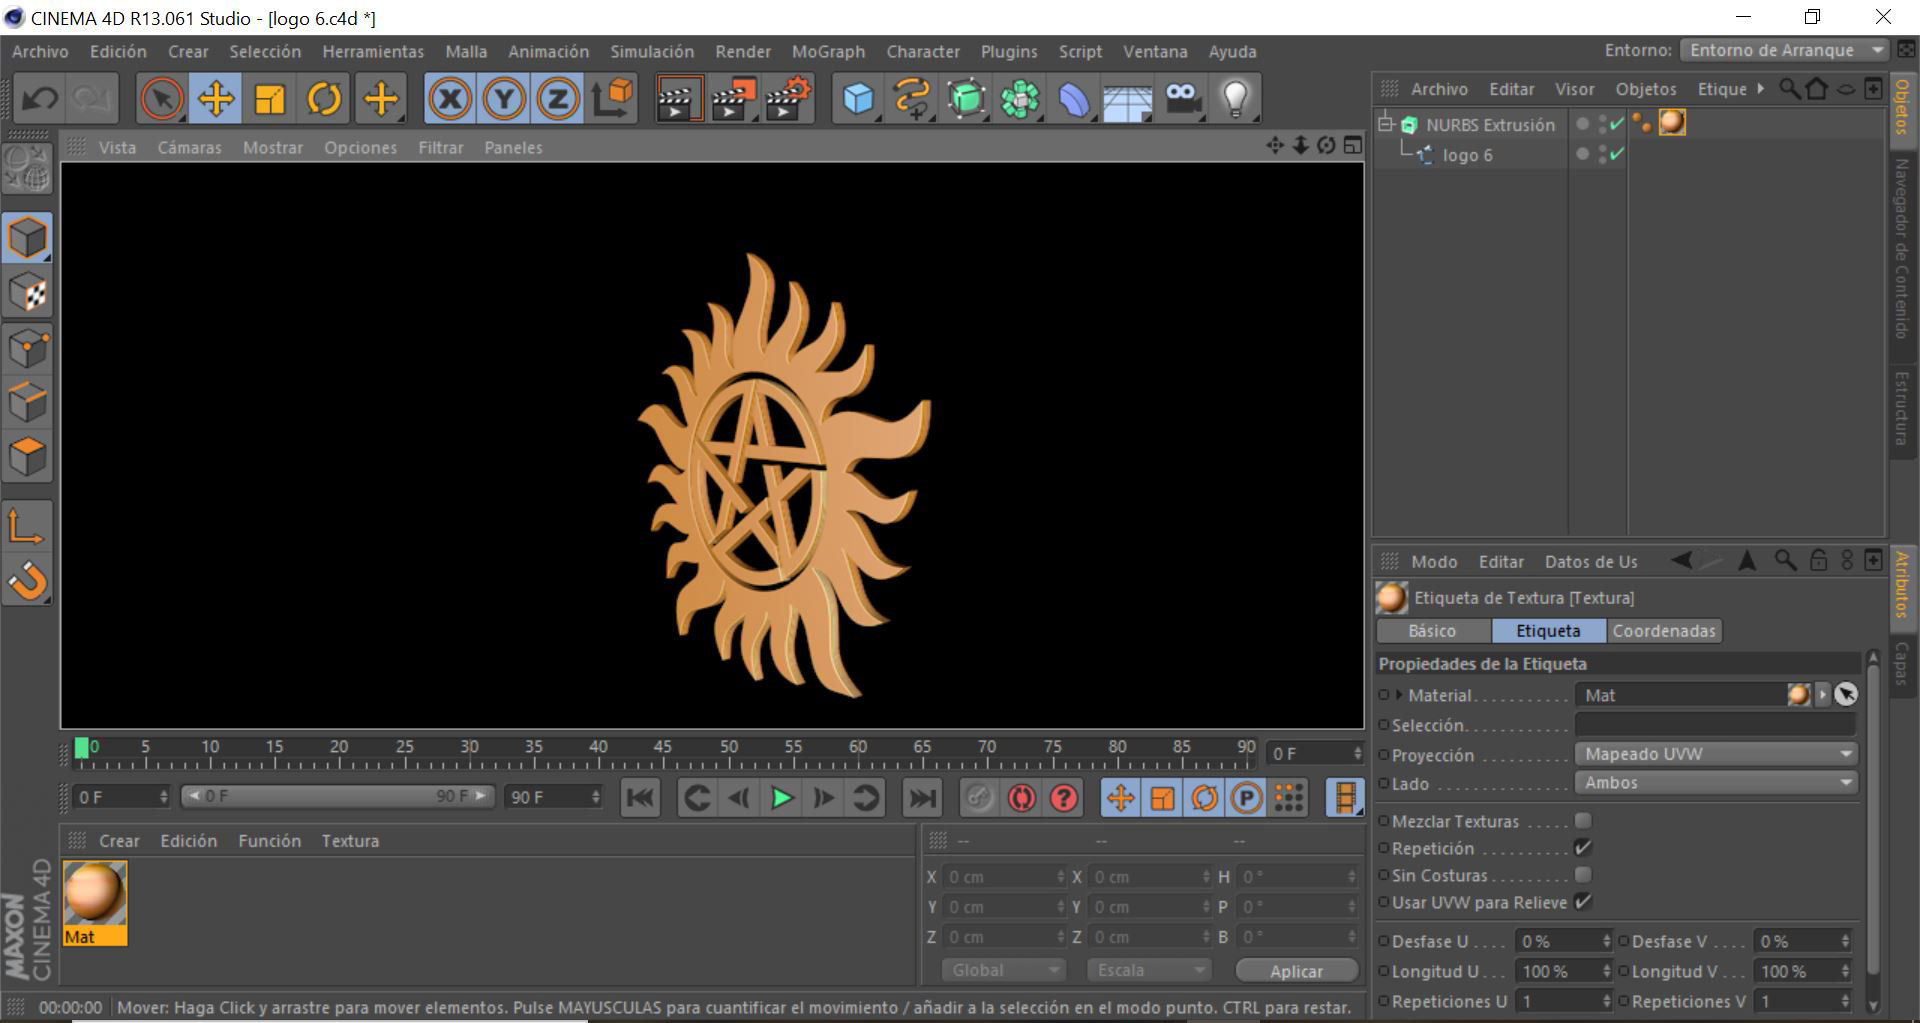Select Polygons mode icon

pyautogui.click(x=27, y=457)
